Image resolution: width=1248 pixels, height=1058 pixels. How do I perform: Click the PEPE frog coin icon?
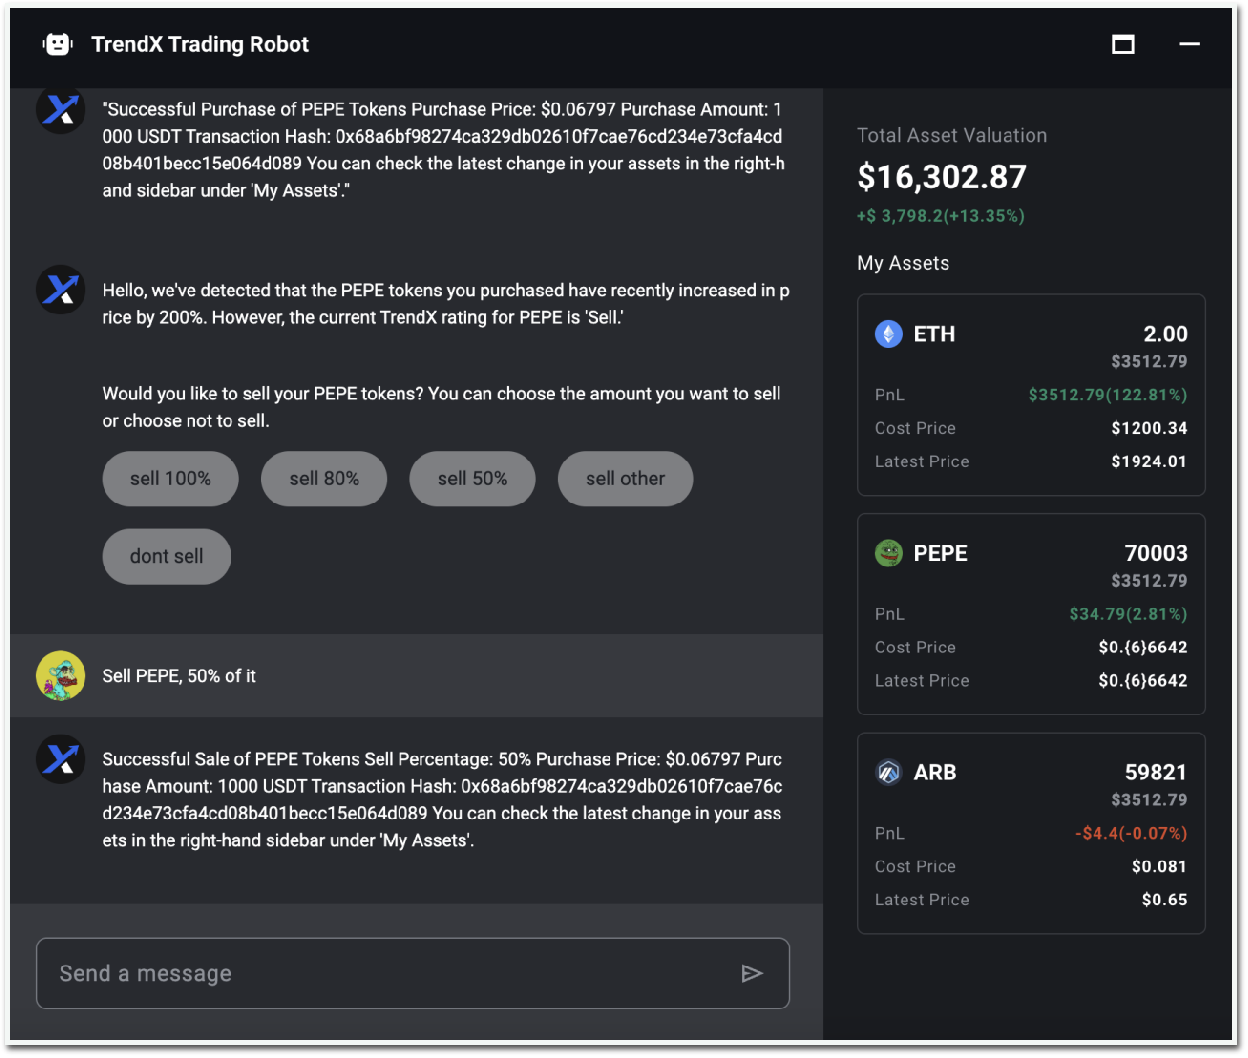[889, 553]
